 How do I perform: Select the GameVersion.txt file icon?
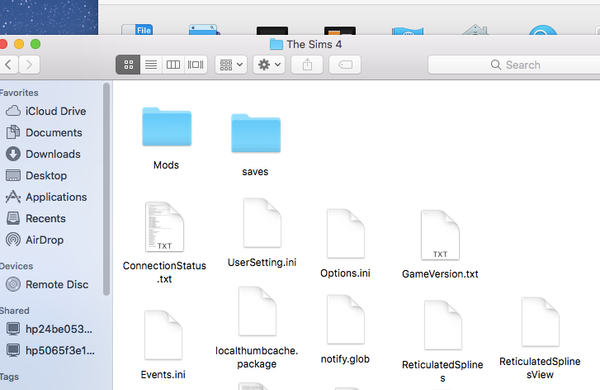(x=440, y=235)
